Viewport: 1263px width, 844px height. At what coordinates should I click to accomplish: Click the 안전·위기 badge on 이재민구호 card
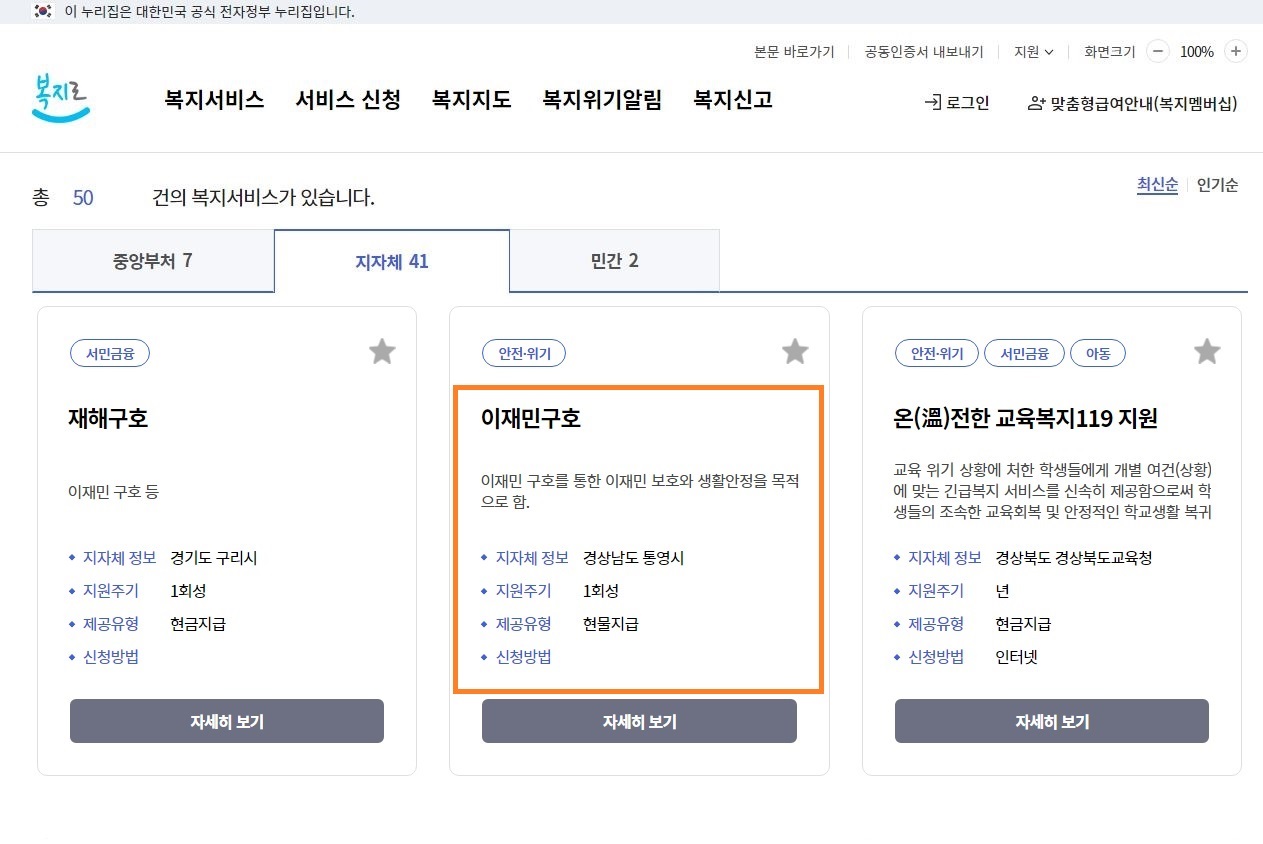pyautogui.click(x=523, y=353)
